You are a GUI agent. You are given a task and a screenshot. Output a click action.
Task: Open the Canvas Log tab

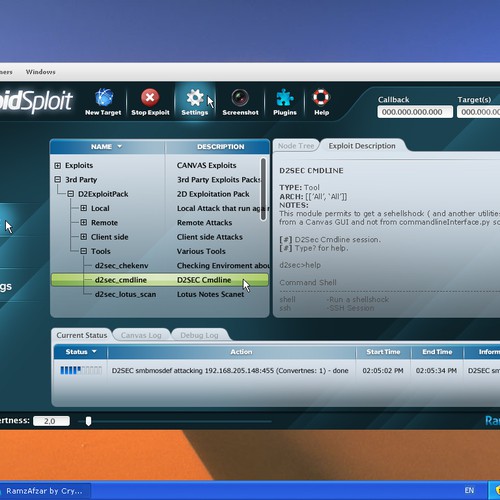(x=141, y=335)
